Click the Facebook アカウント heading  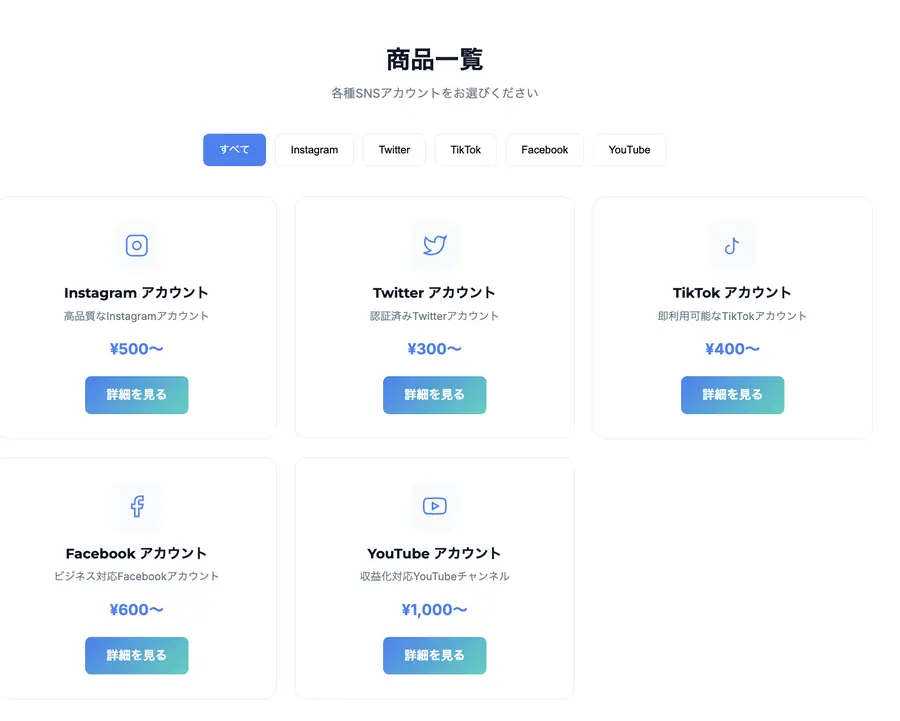click(x=136, y=553)
